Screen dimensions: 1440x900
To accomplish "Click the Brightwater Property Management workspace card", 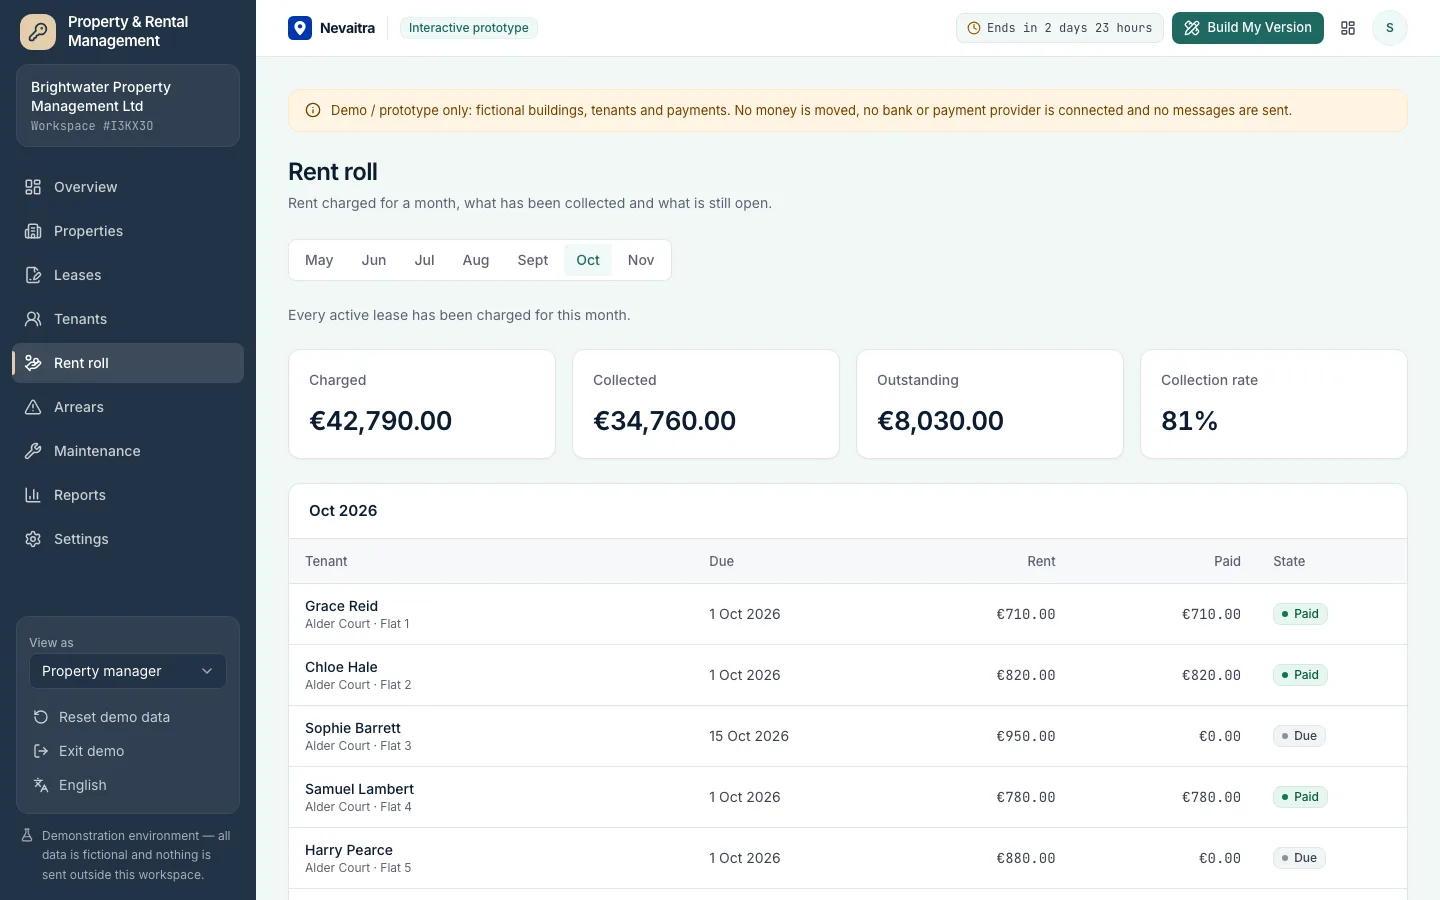I will click(128, 106).
